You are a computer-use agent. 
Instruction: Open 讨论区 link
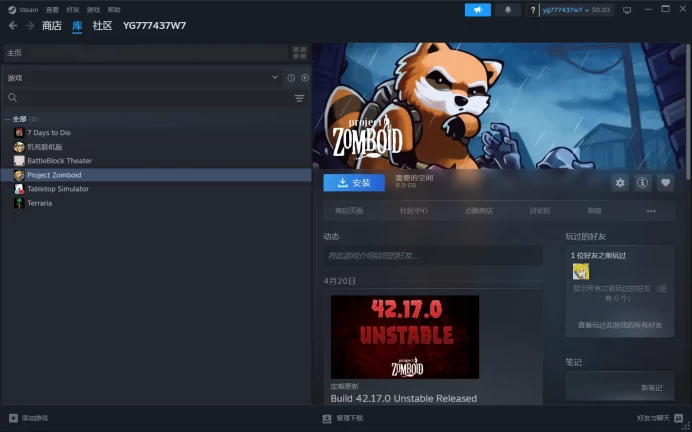click(540, 211)
